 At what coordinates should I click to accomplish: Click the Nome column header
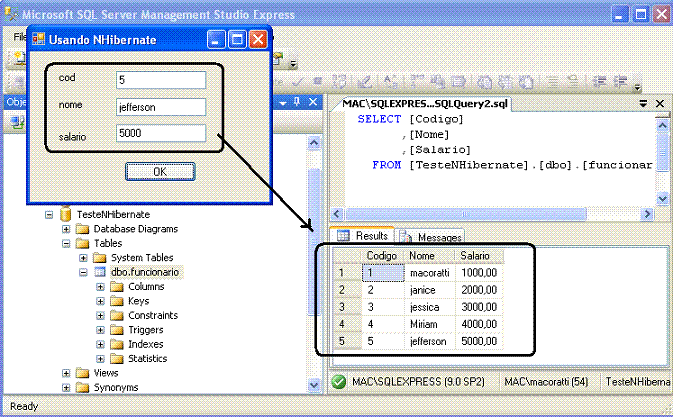(429, 256)
